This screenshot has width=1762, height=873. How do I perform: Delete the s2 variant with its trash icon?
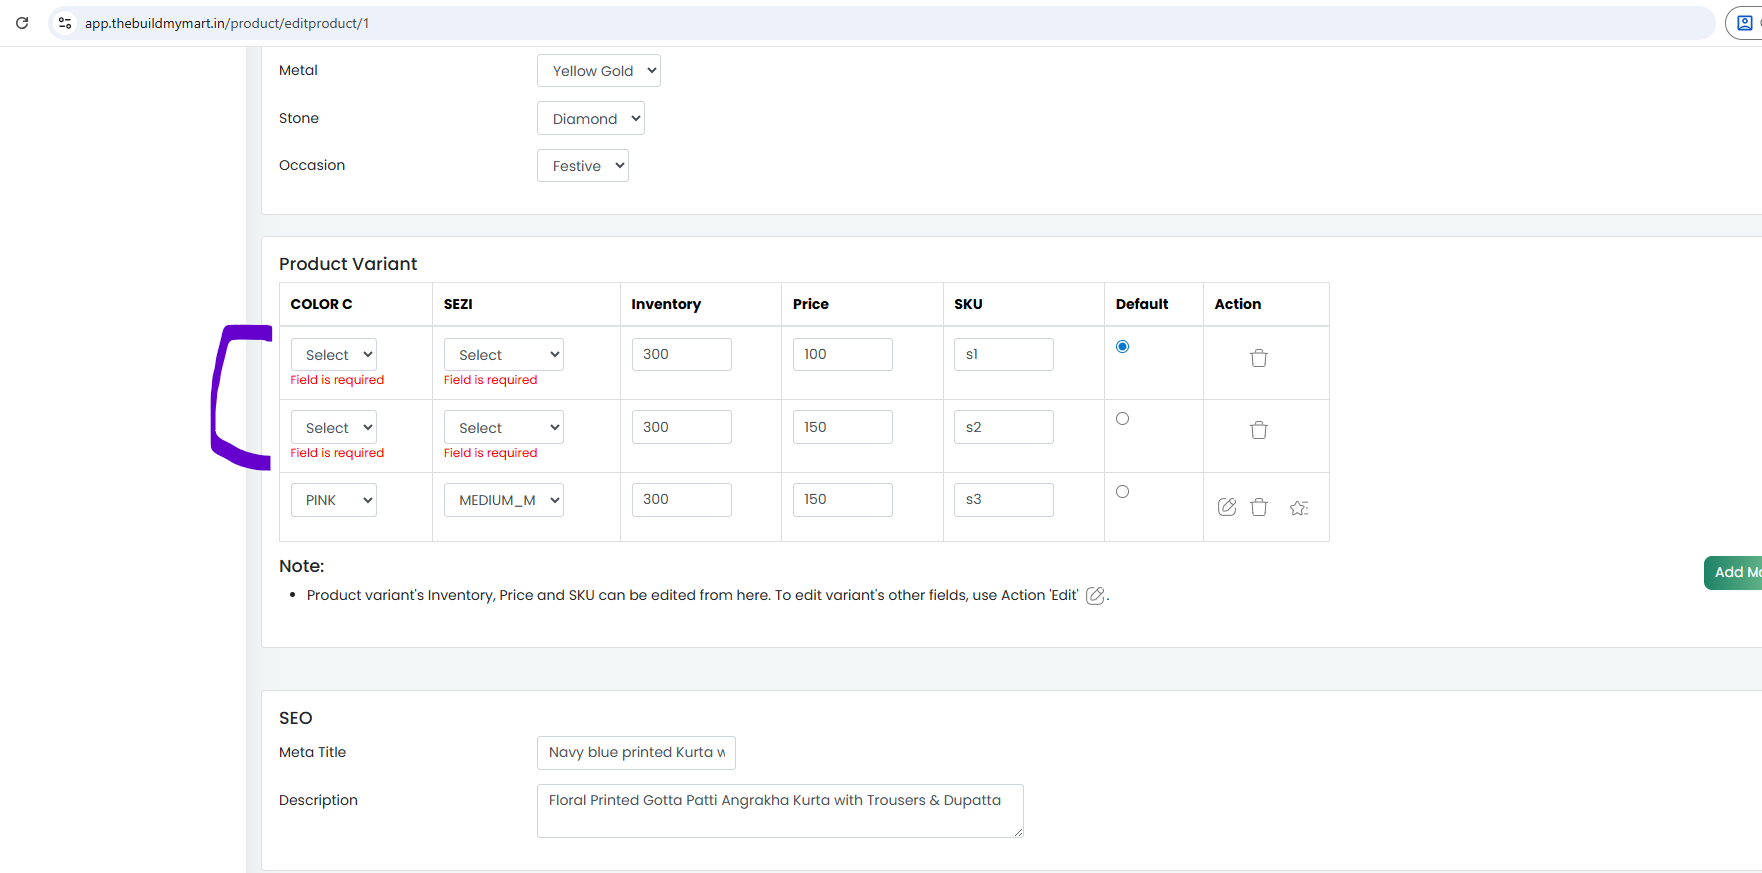1259,430
